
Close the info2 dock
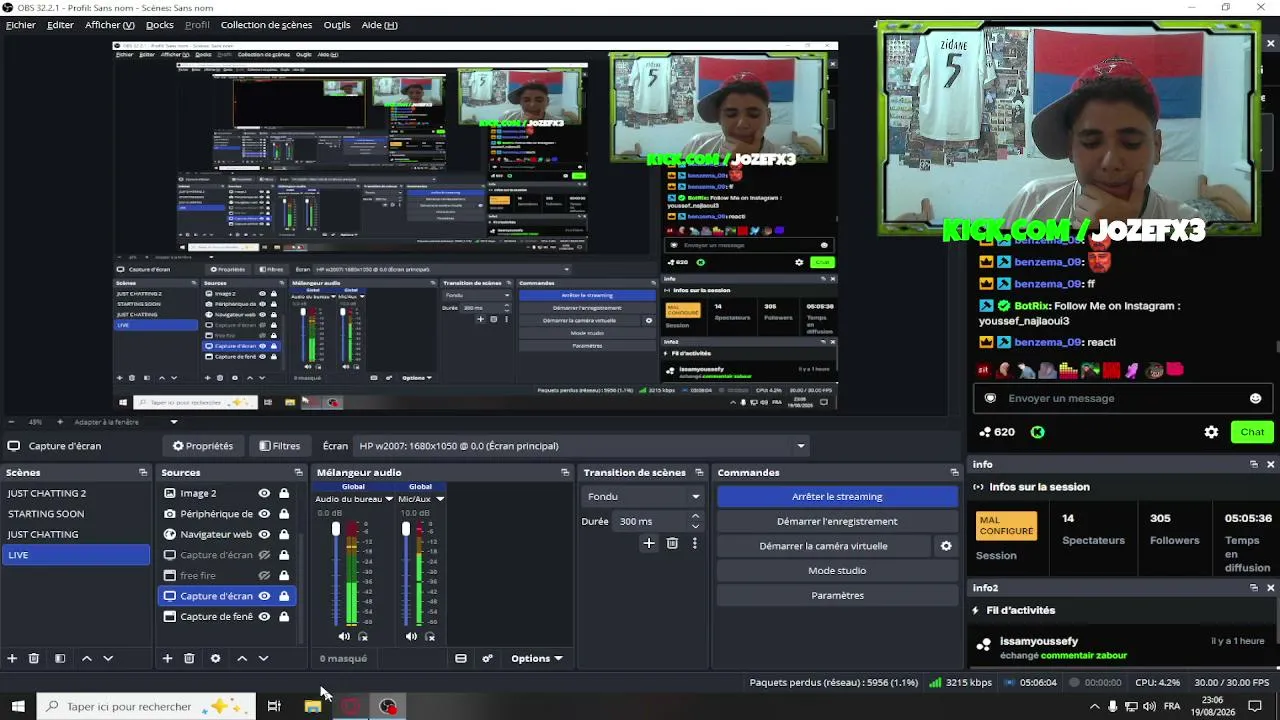[x=1271, y=588]
